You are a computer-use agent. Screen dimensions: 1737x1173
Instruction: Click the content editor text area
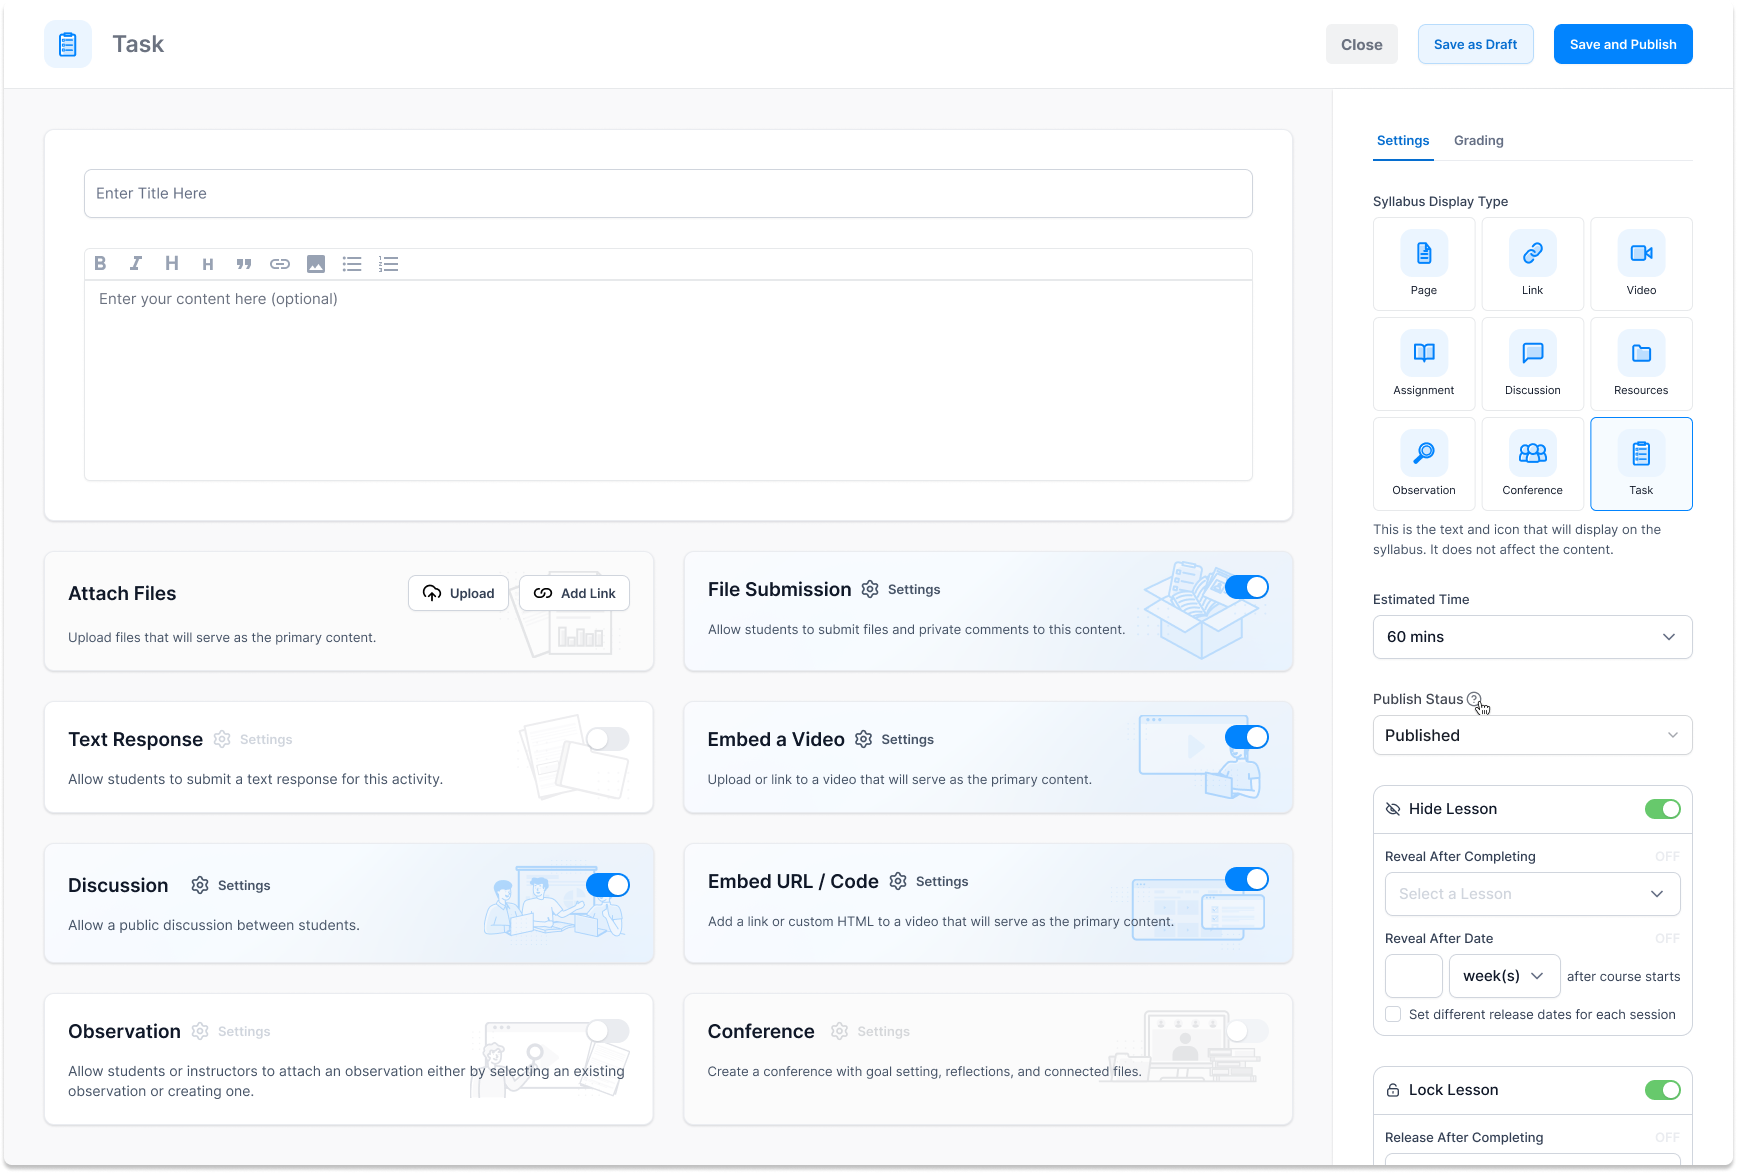(668, 380)
